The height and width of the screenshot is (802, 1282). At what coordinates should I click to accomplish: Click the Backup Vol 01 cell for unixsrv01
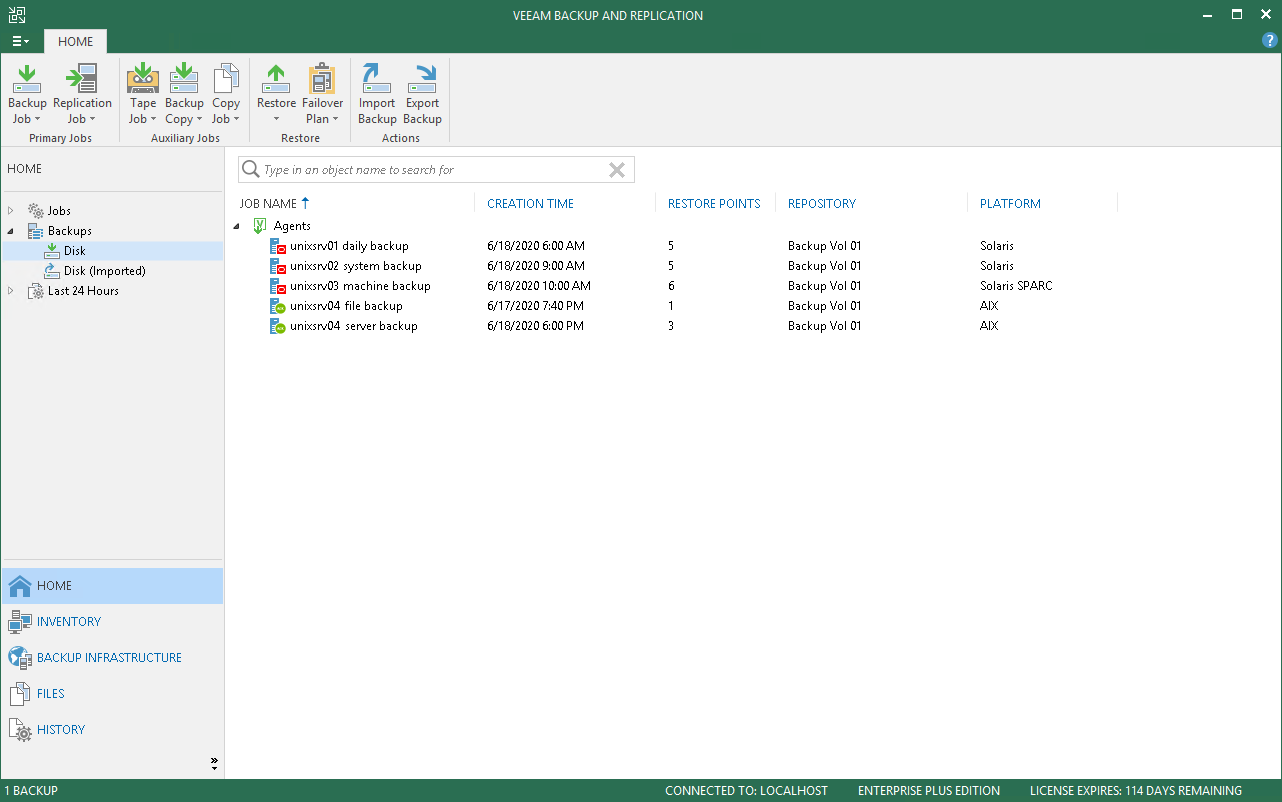[824, 246]
